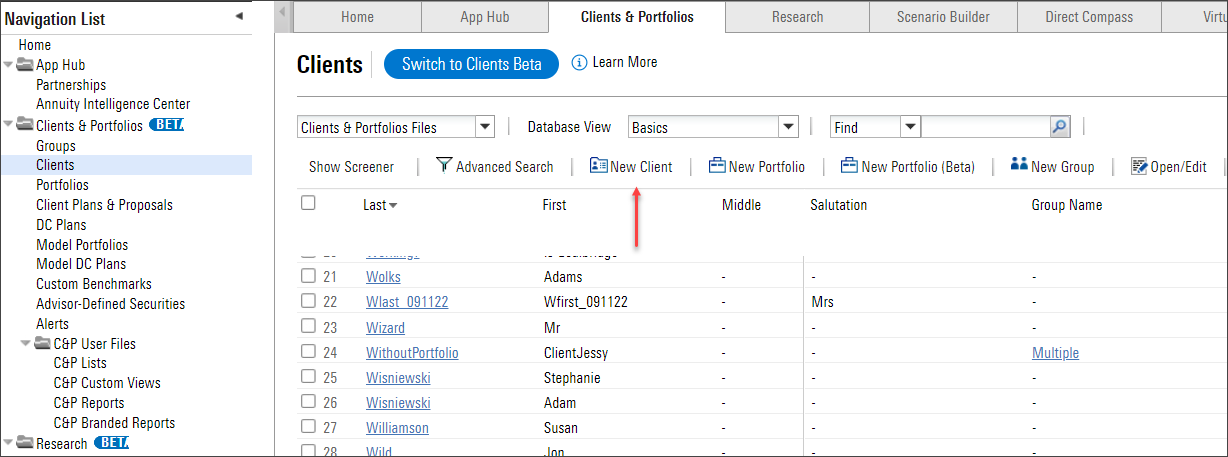Click inside the Find text field
The width and height of the screenshot is (1228, 457).
tap(985, 127)
